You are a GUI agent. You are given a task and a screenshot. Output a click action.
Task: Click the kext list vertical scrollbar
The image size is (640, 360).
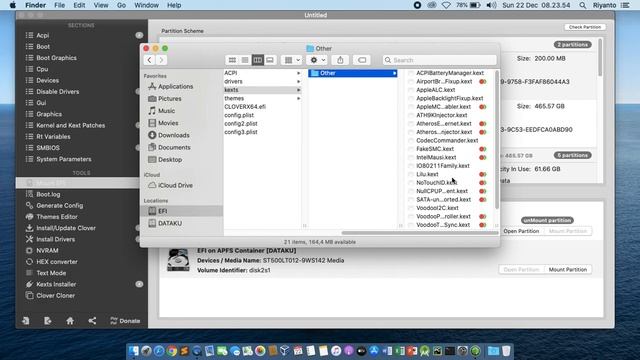[497, 140]
